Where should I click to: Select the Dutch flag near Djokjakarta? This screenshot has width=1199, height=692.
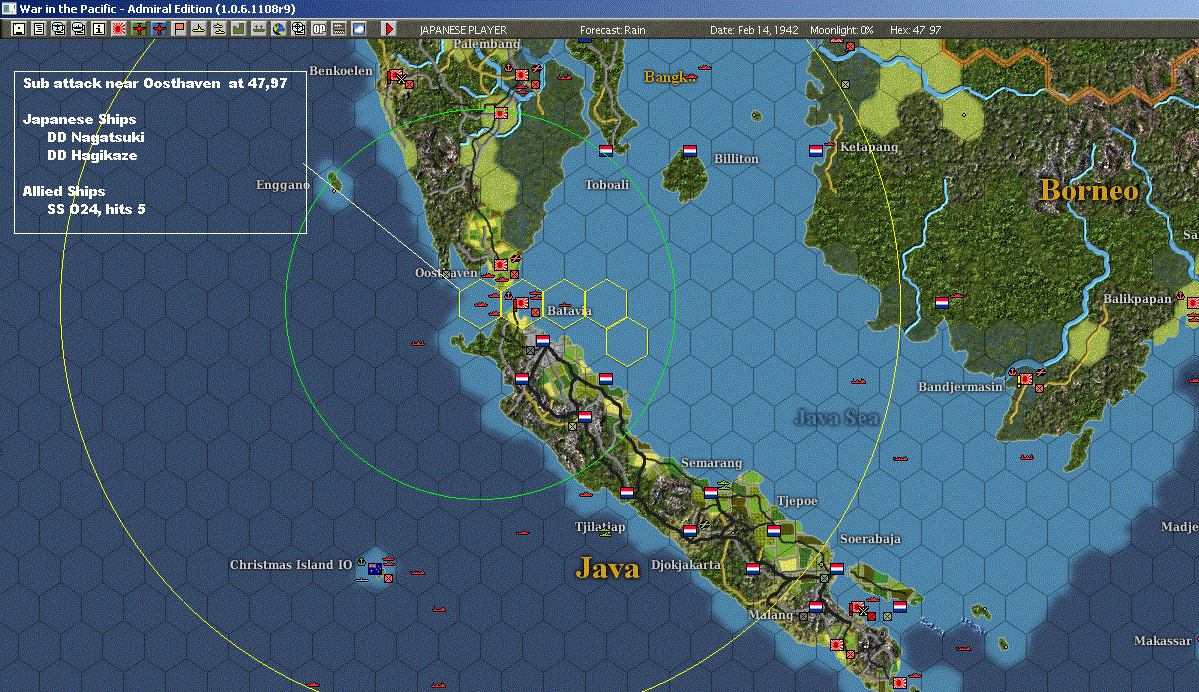(690, 531)
